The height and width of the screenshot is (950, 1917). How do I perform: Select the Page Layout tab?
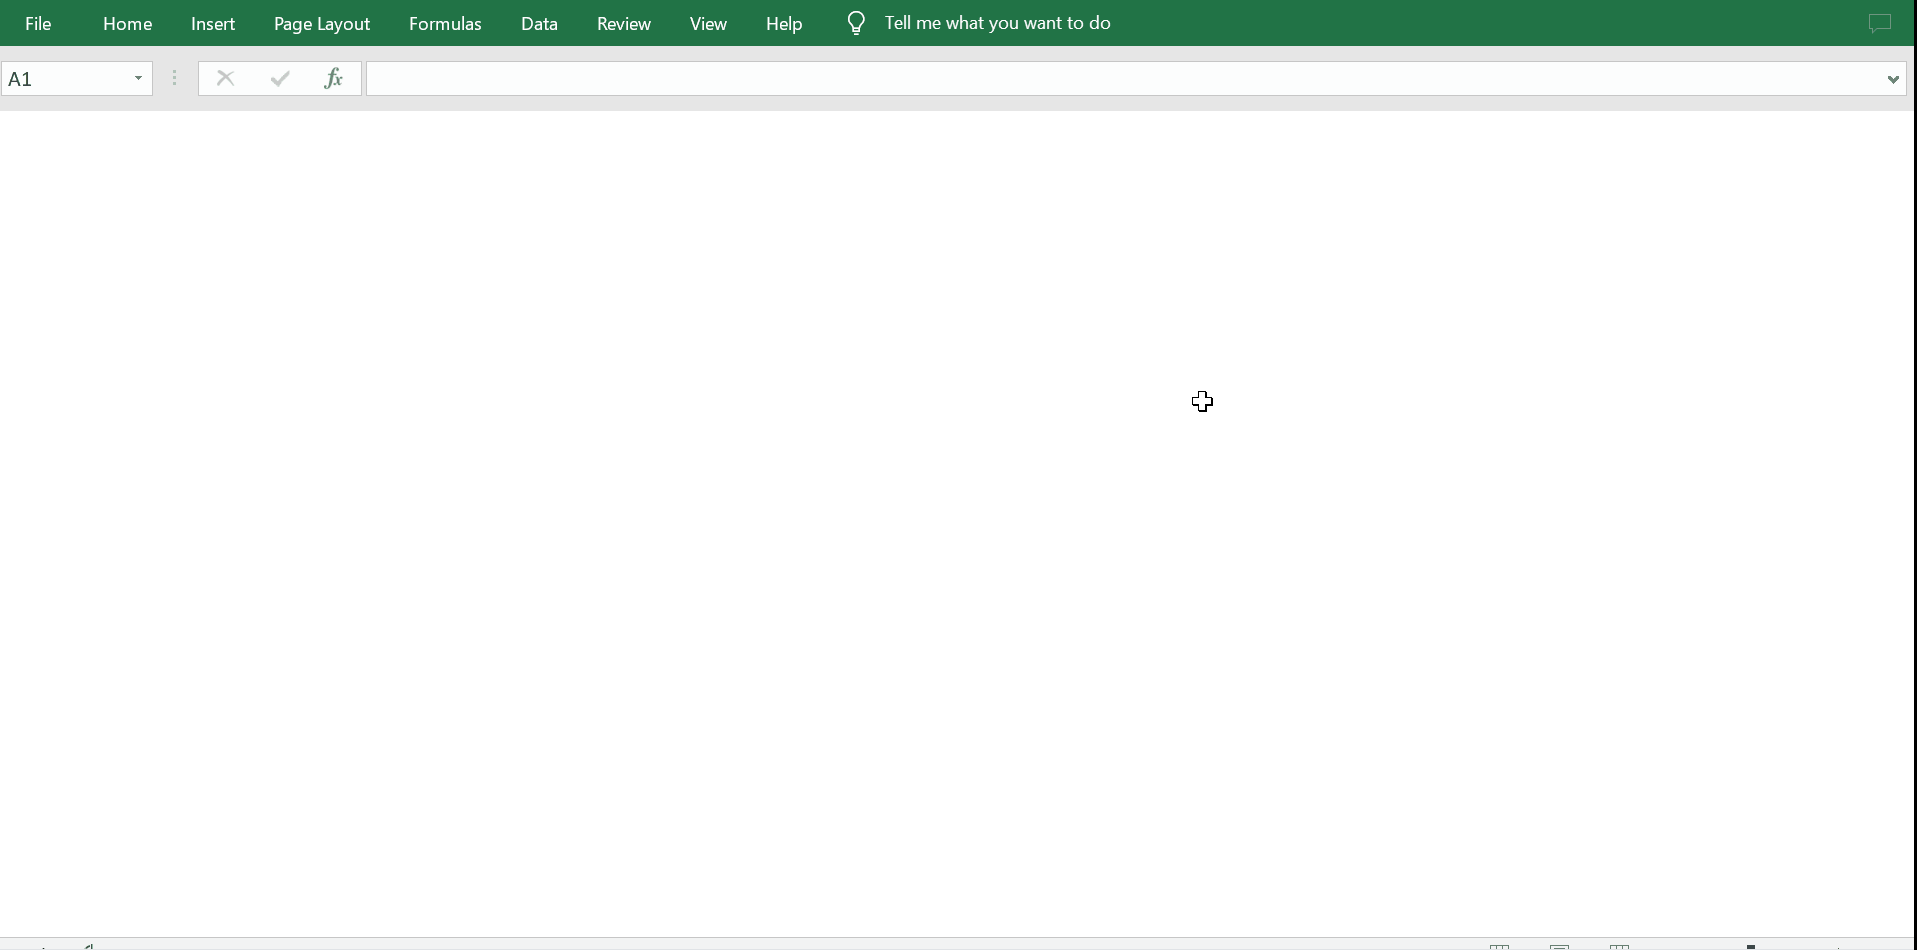tap(322, 23)
